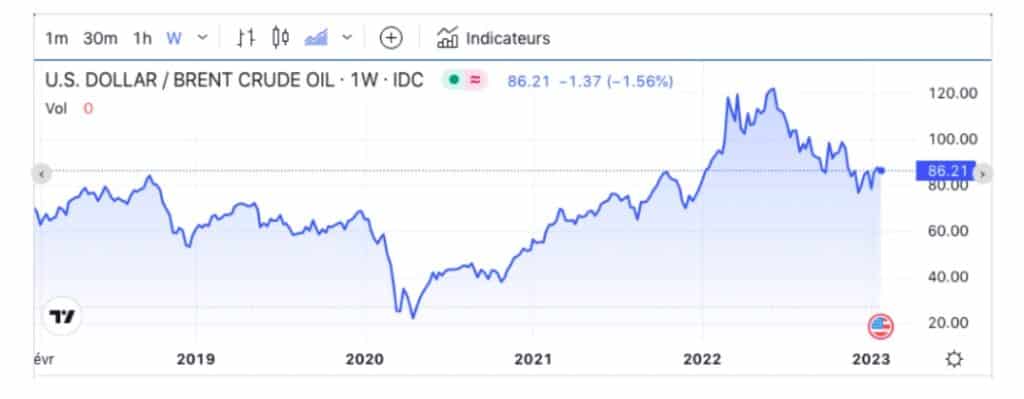
Task: Select the 1h interval
Action: [x=142, y=39]
